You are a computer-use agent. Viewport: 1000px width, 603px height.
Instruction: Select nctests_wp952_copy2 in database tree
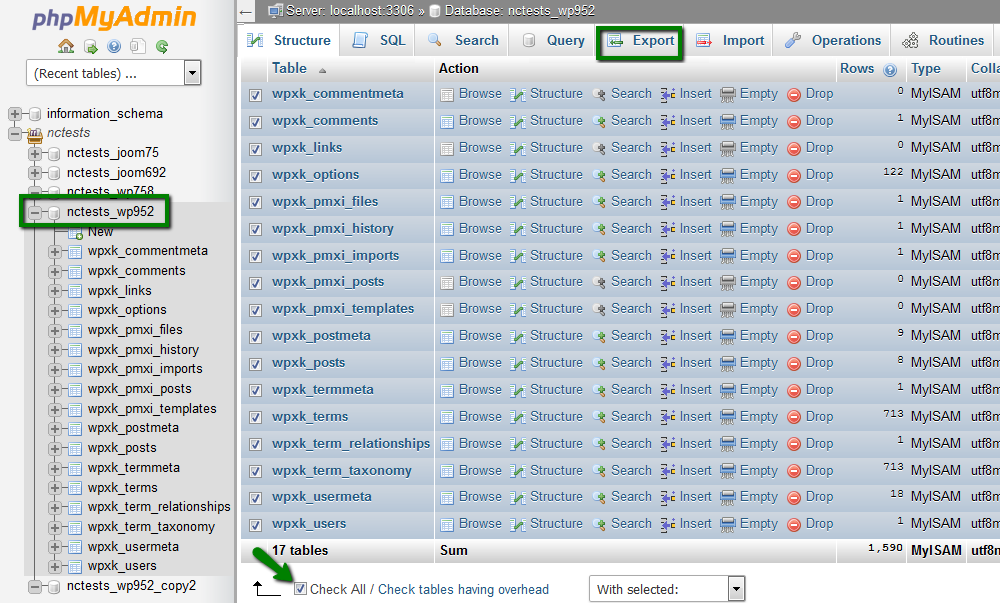[131, 586]
